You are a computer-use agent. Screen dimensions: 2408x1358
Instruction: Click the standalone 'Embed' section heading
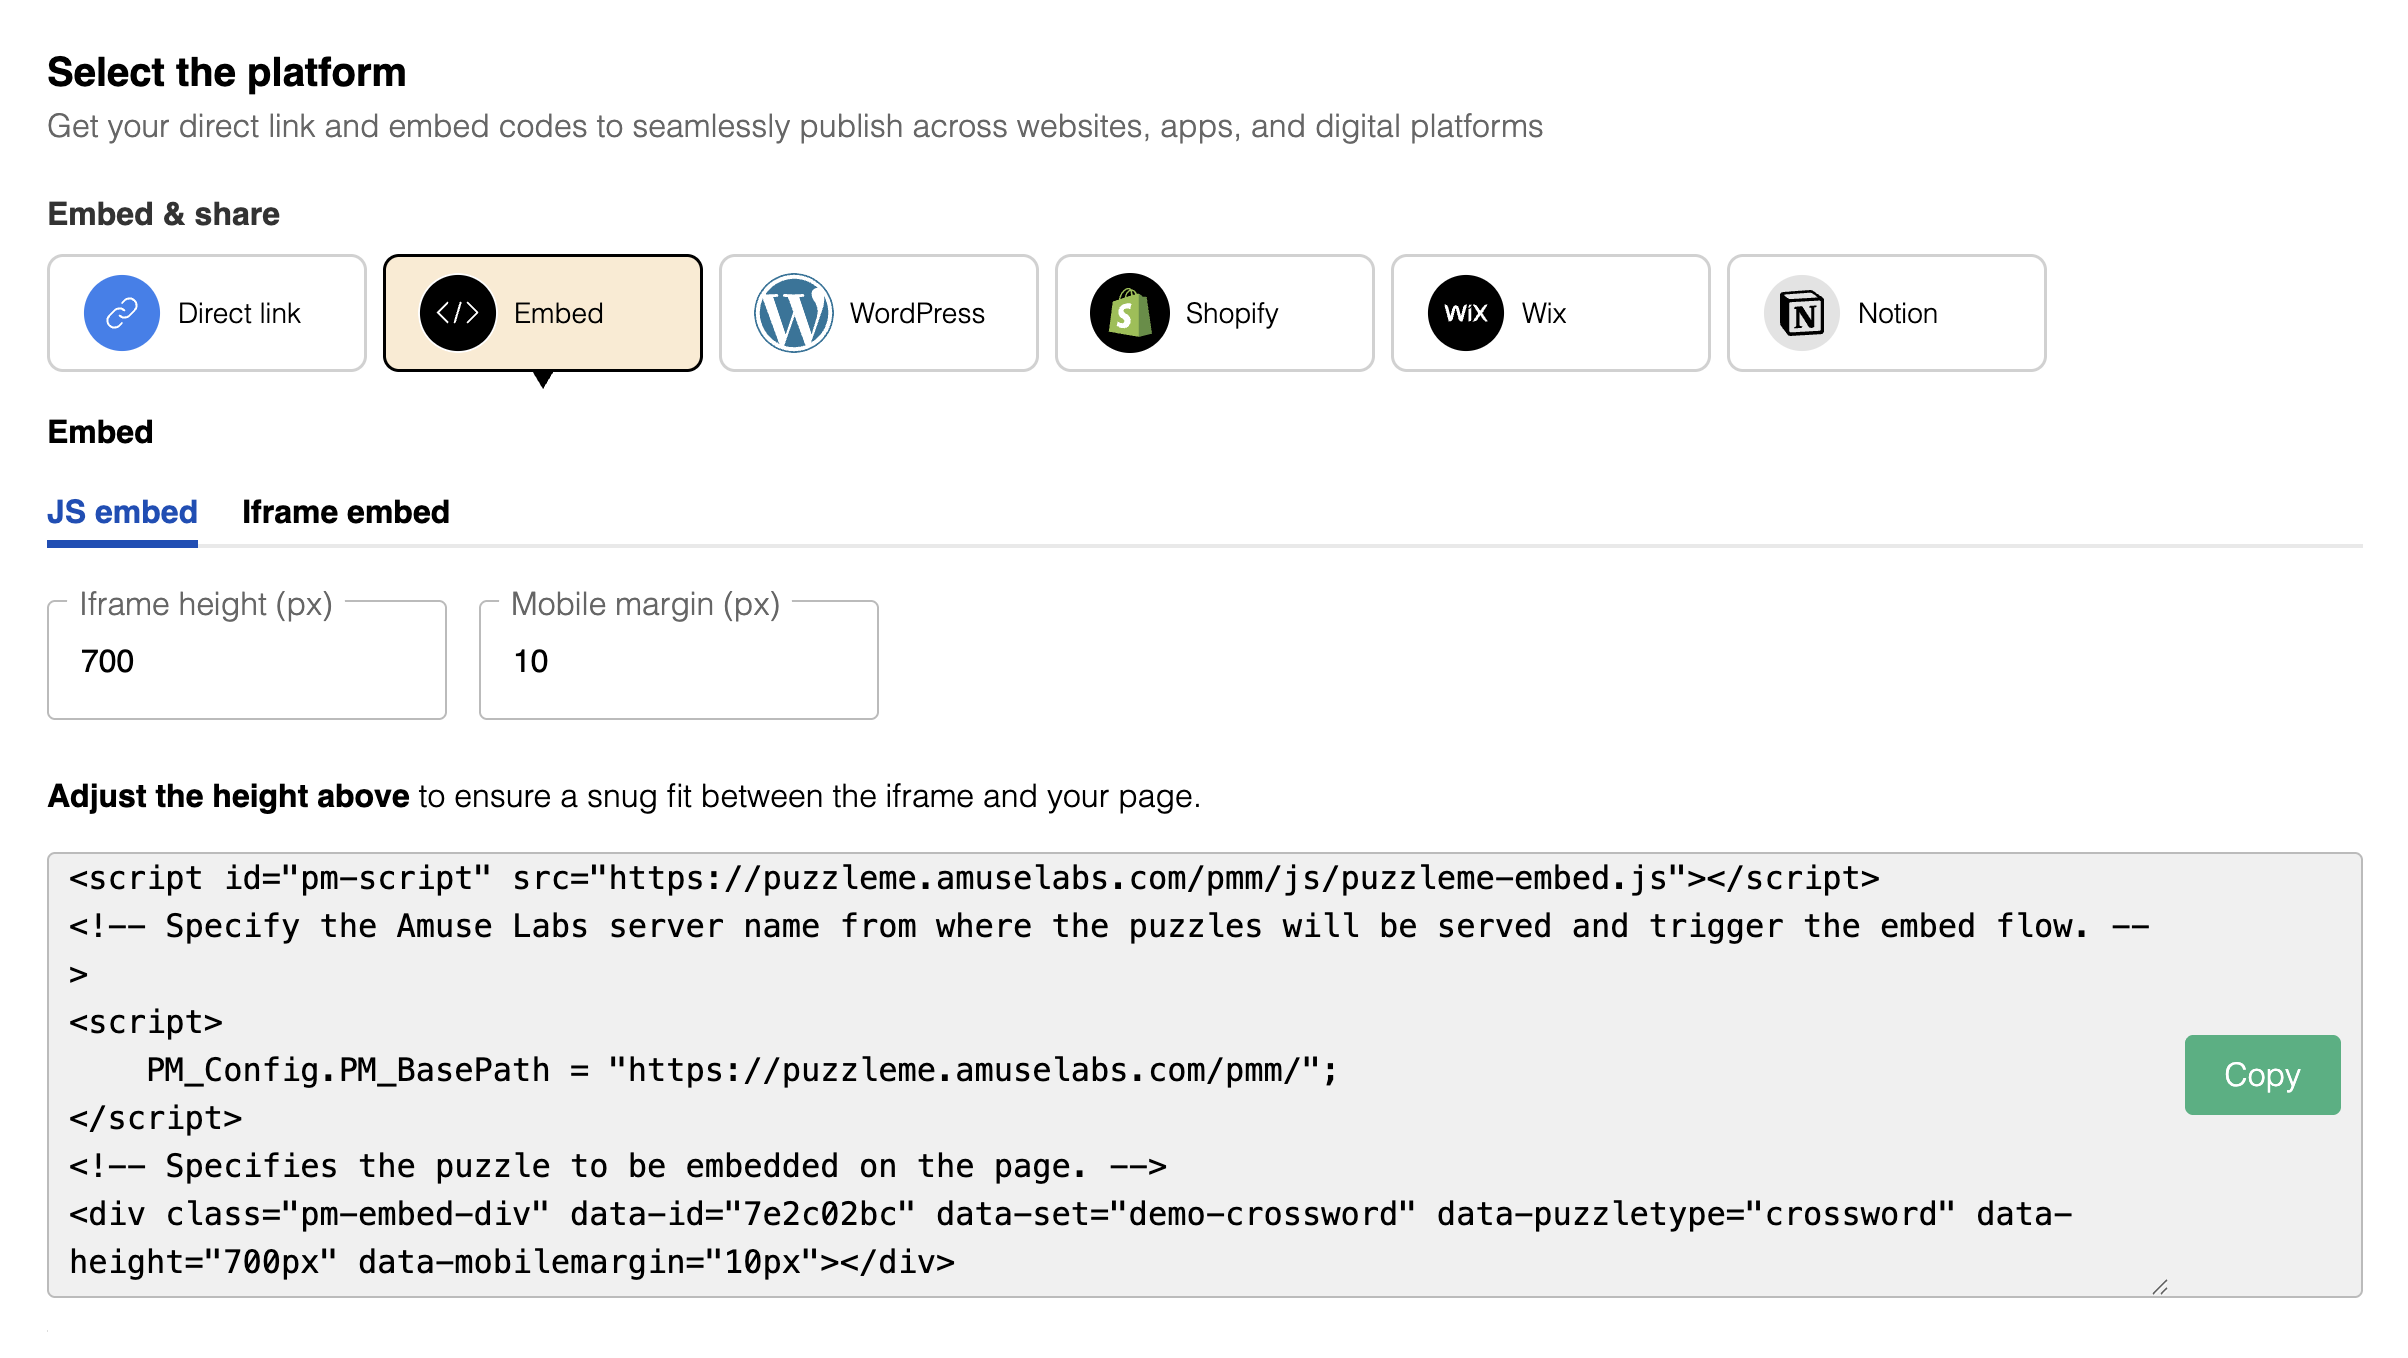coord(100,432)
